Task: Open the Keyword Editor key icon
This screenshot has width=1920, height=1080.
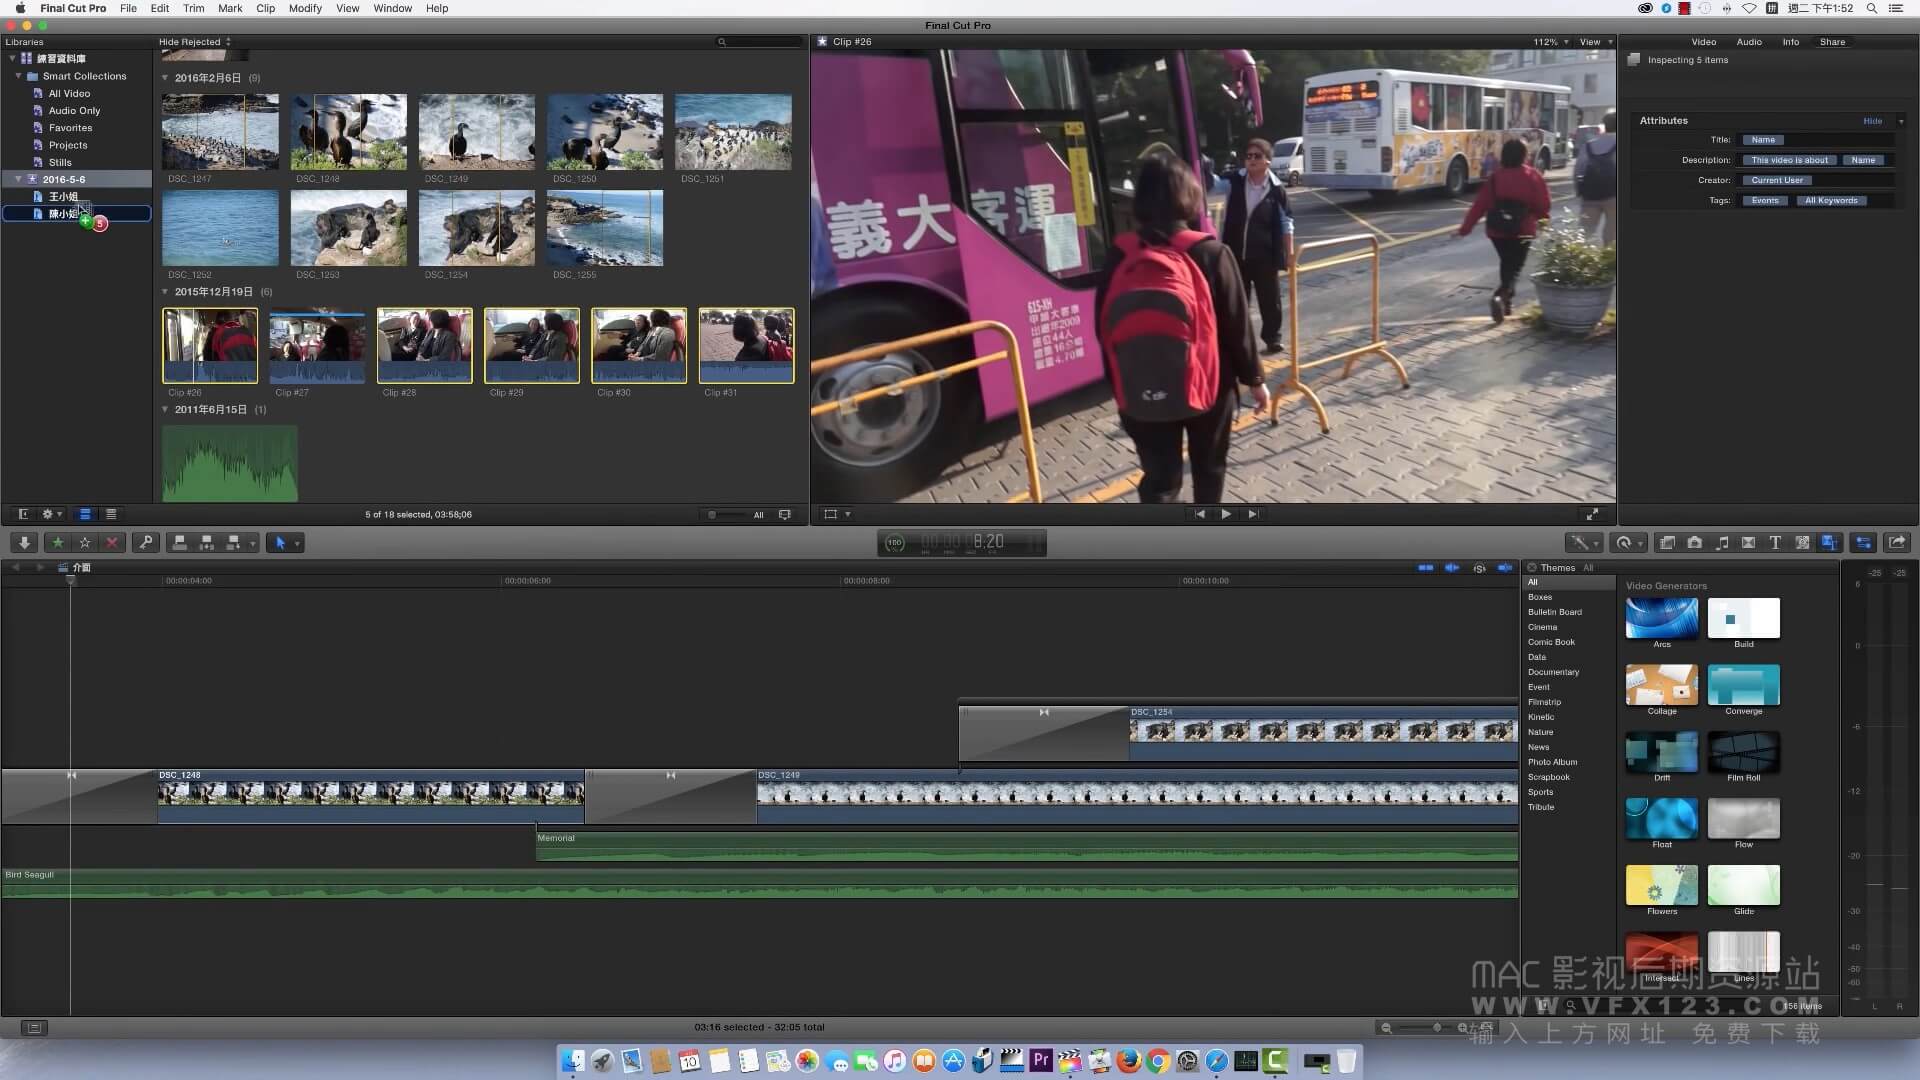Action: pos(146,543)
